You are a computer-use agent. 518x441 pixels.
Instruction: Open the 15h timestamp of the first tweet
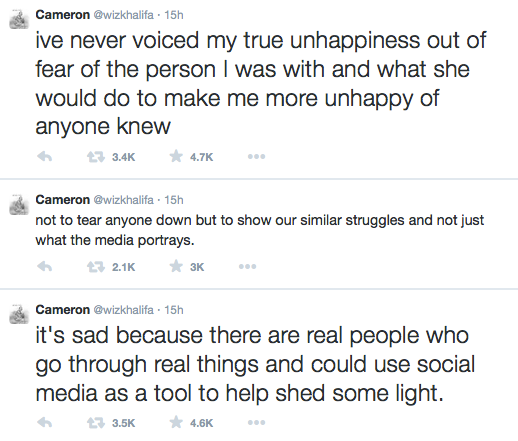(174, 15)
